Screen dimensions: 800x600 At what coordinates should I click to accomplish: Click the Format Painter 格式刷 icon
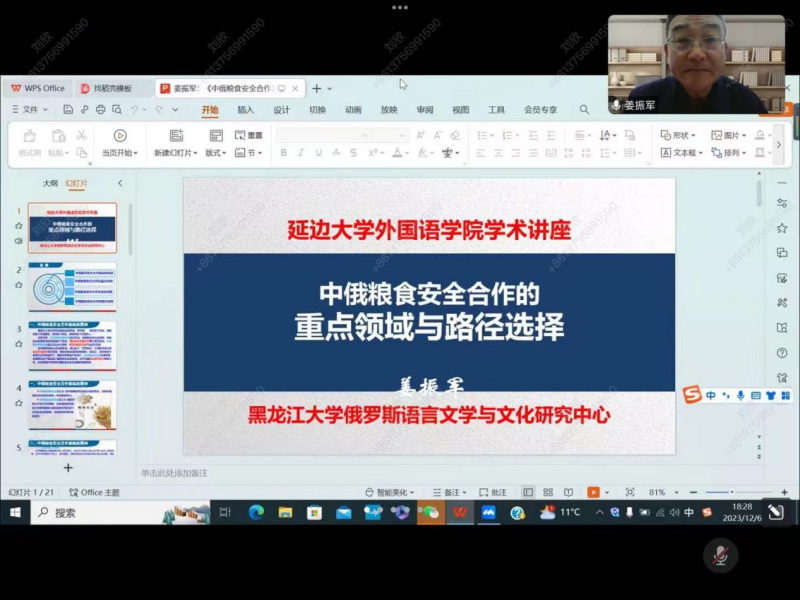point(30,136)
